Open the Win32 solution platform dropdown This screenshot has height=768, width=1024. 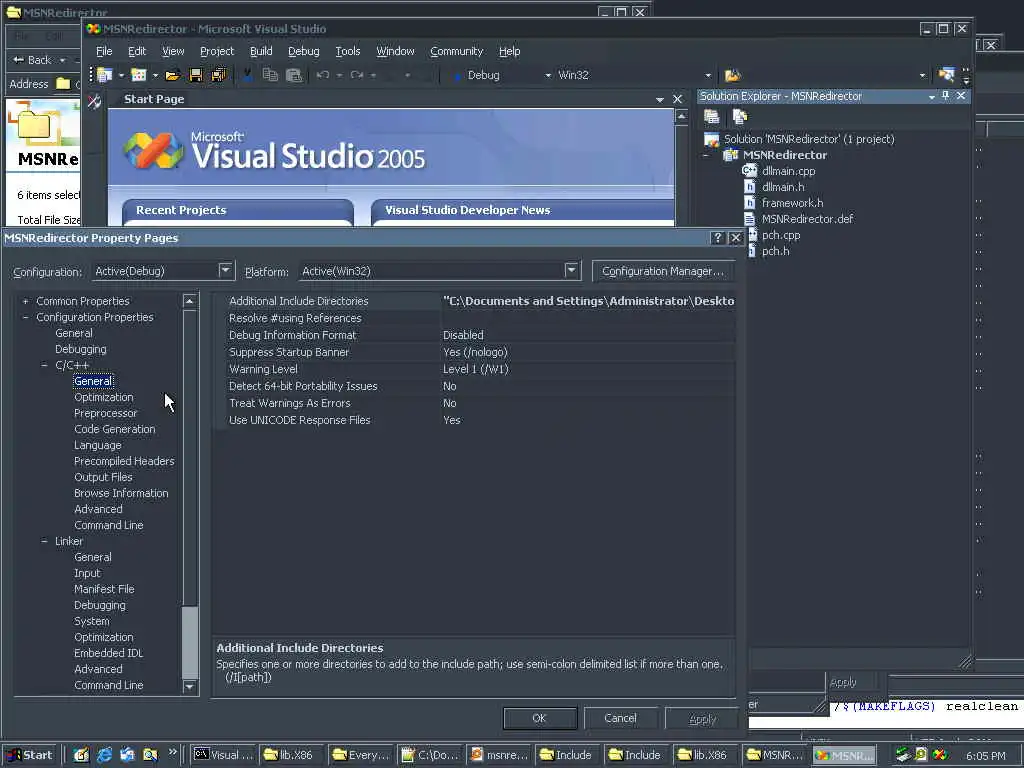[x=708, y=76]
